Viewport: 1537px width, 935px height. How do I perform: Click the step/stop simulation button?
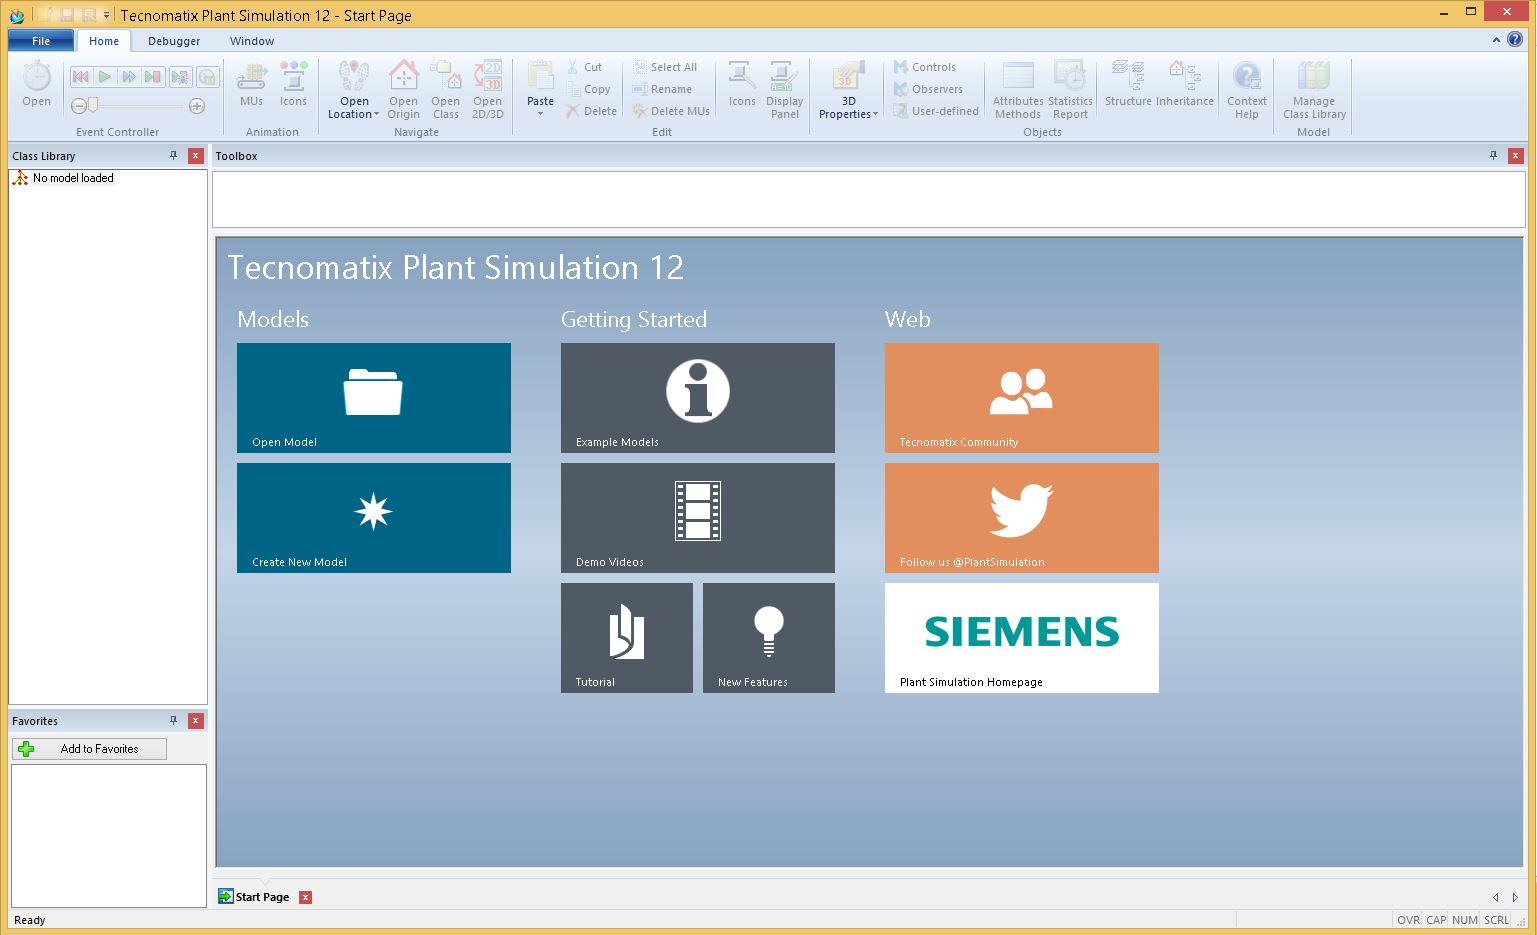point(153,77)
